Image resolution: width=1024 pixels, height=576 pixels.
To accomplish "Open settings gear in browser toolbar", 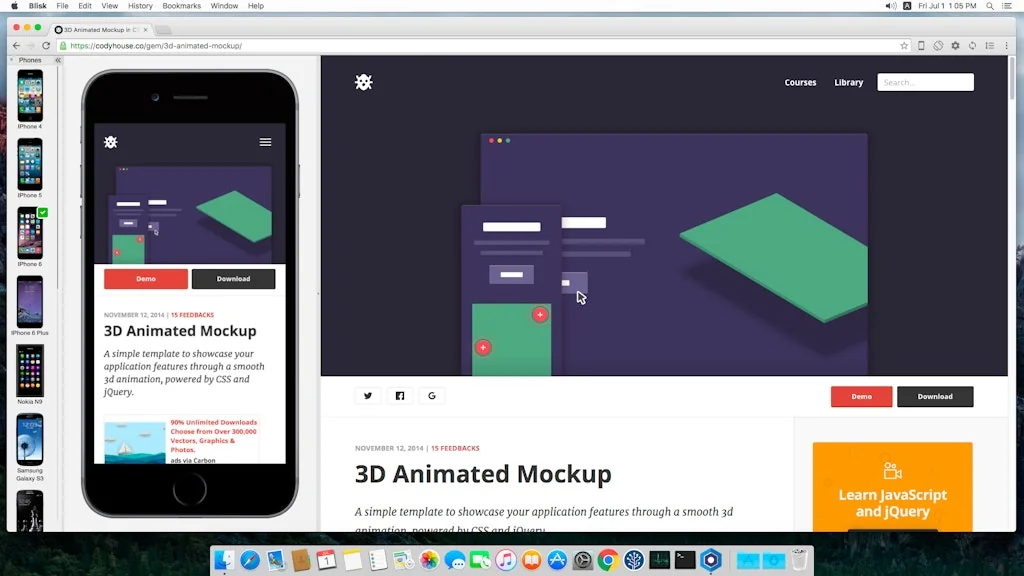I will tap(955, 46).
